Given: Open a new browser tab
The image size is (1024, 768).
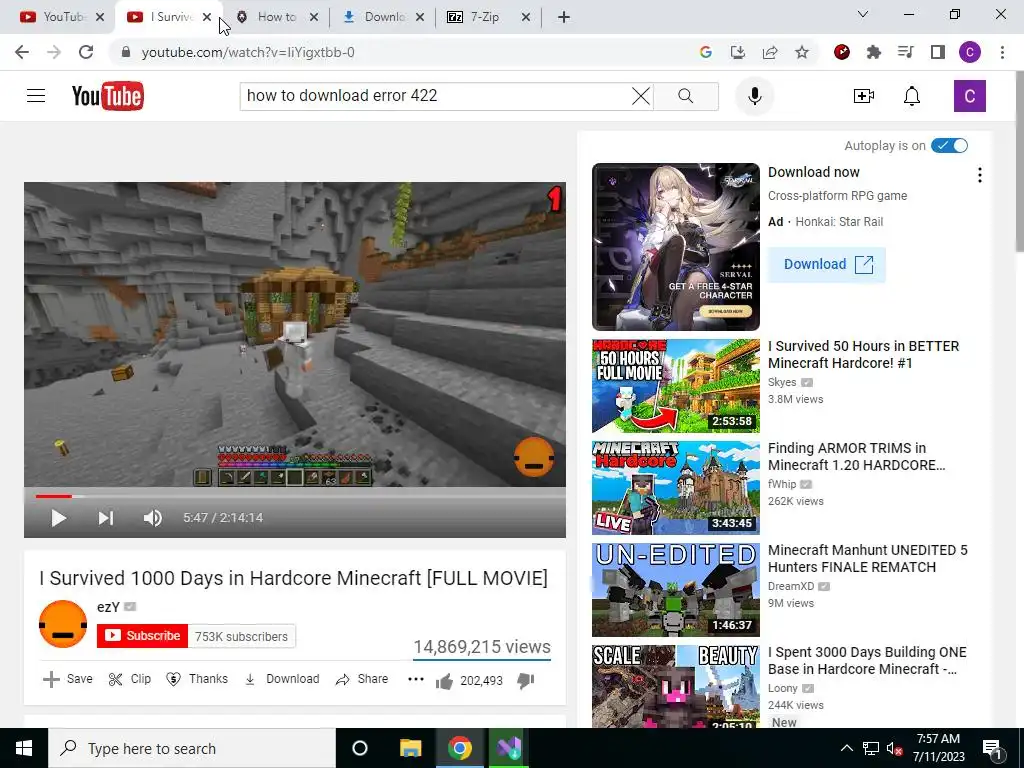Looking at the screenshot, I should tap(564, 17).
